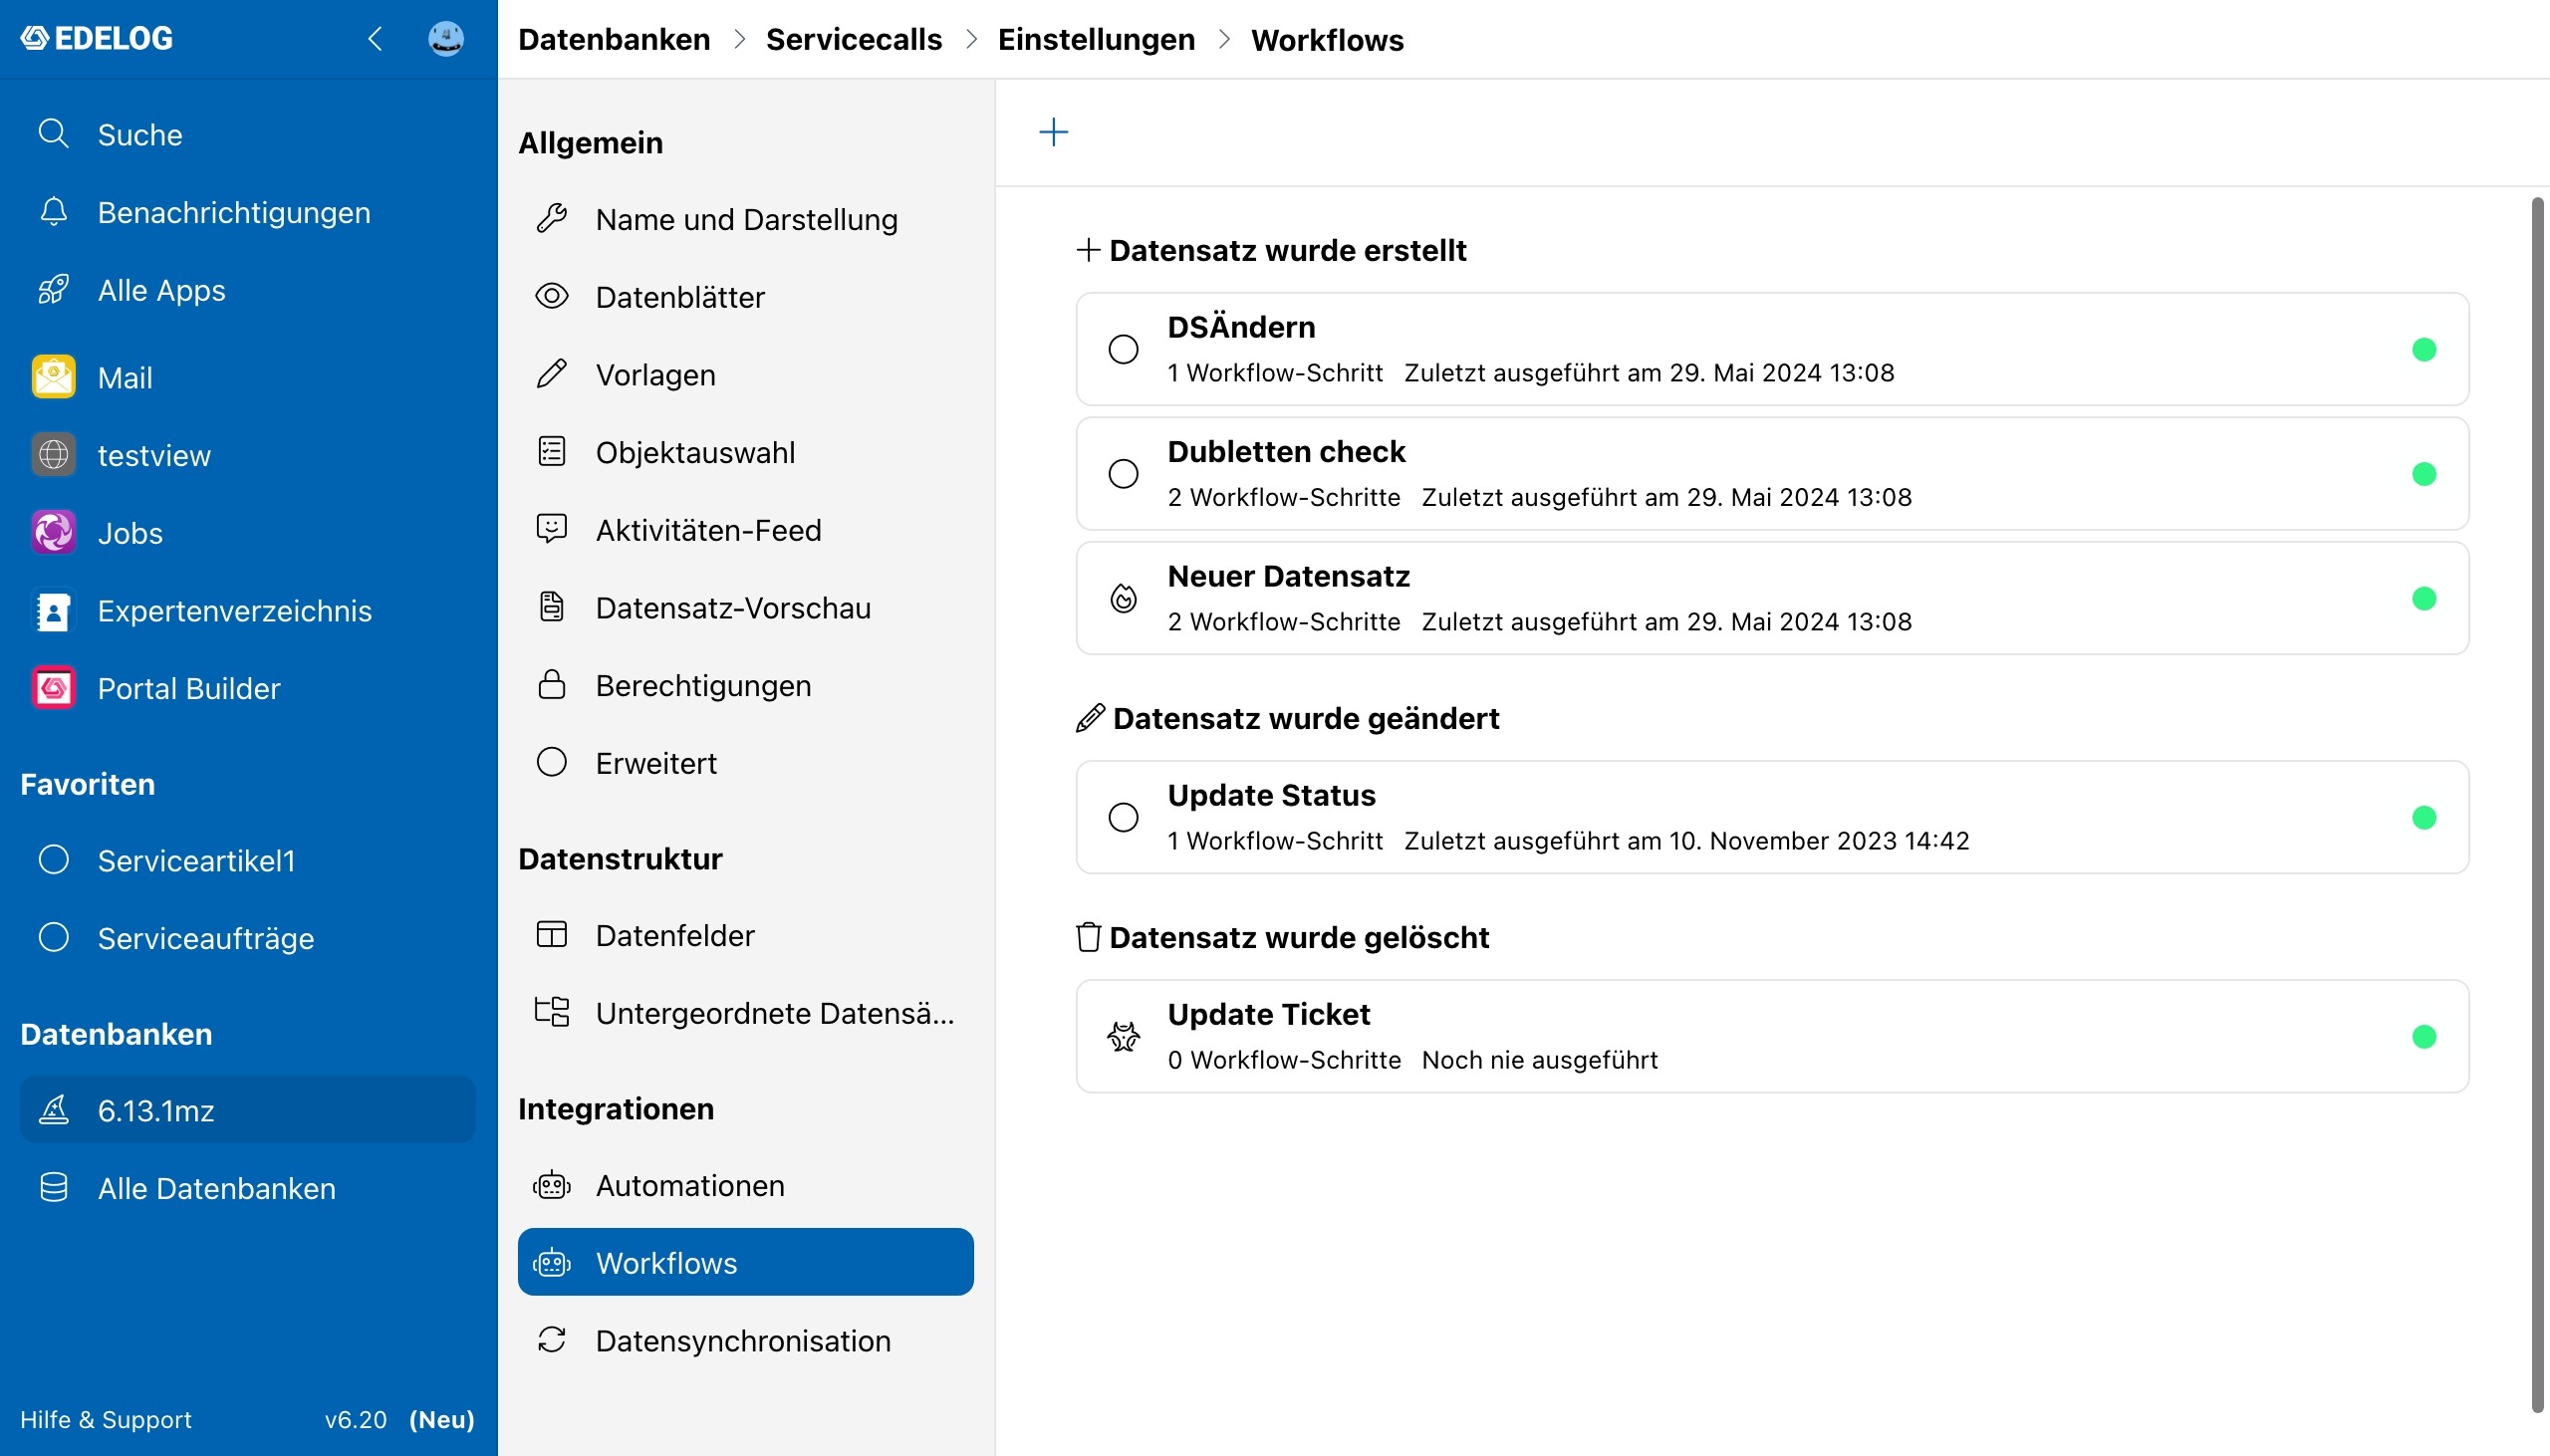The height and width of the screenshot is (1456, 2550).
Task: Toggle green status dot of Dubletten check
Action: [2423, 473]
